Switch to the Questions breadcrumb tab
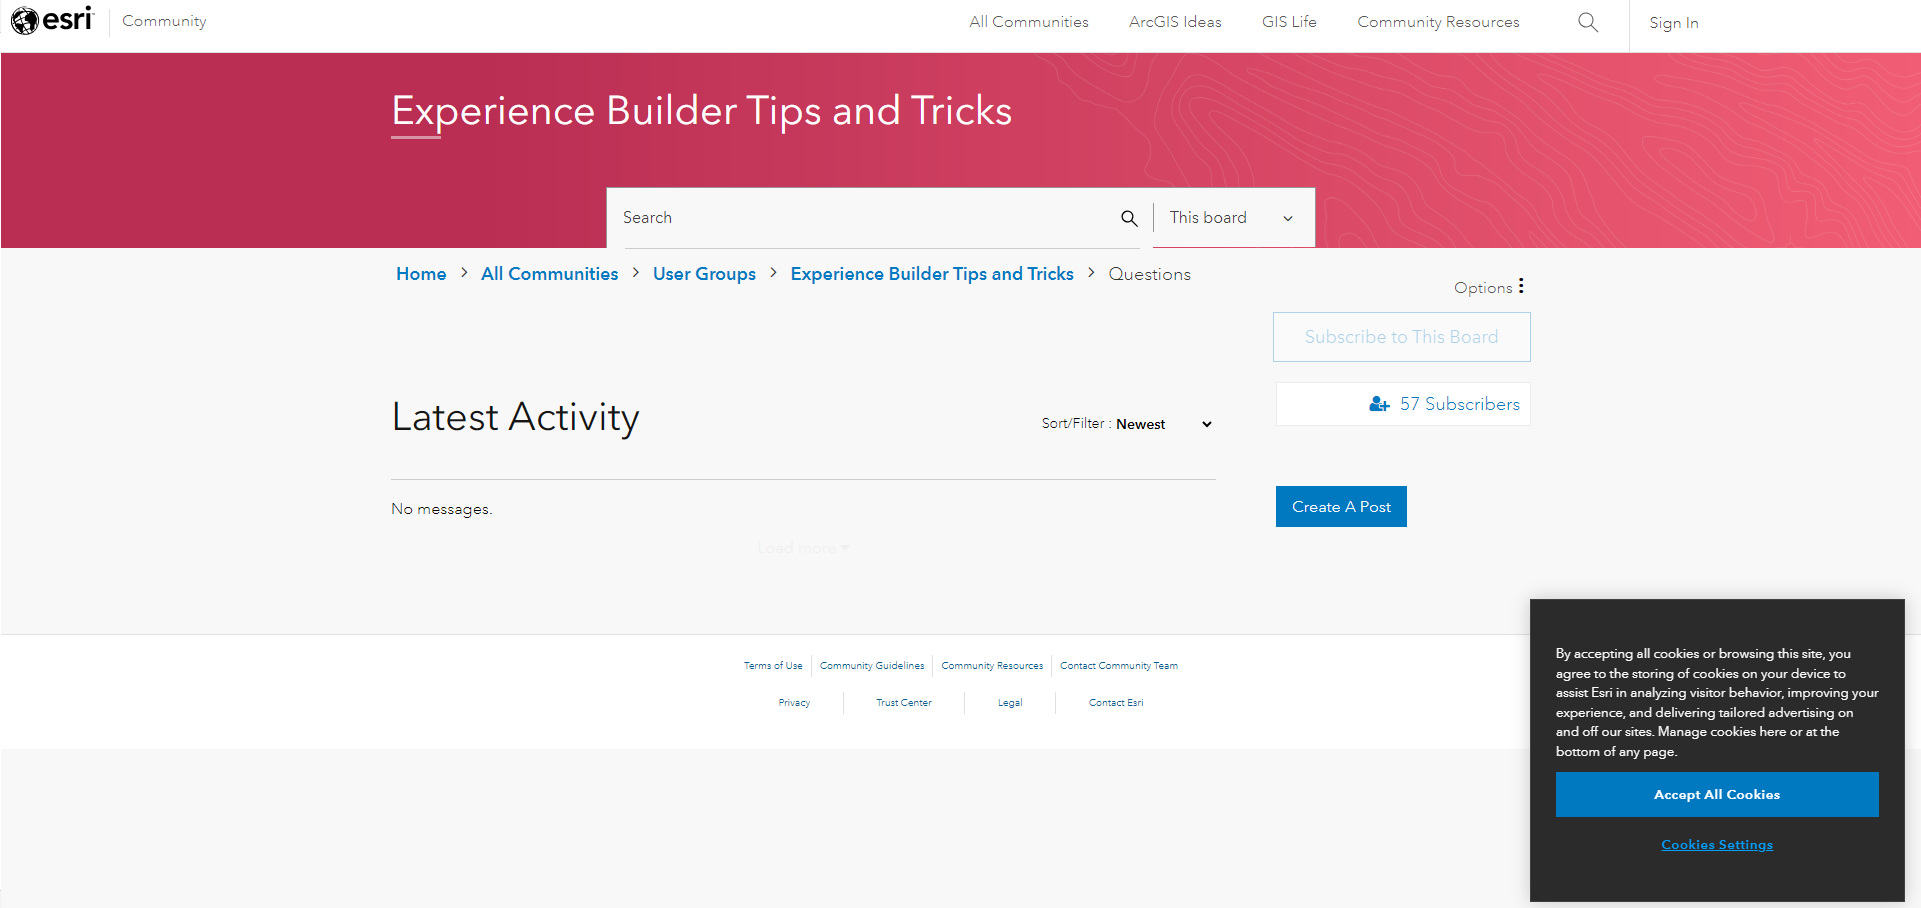 click(x=1149, y=273)
